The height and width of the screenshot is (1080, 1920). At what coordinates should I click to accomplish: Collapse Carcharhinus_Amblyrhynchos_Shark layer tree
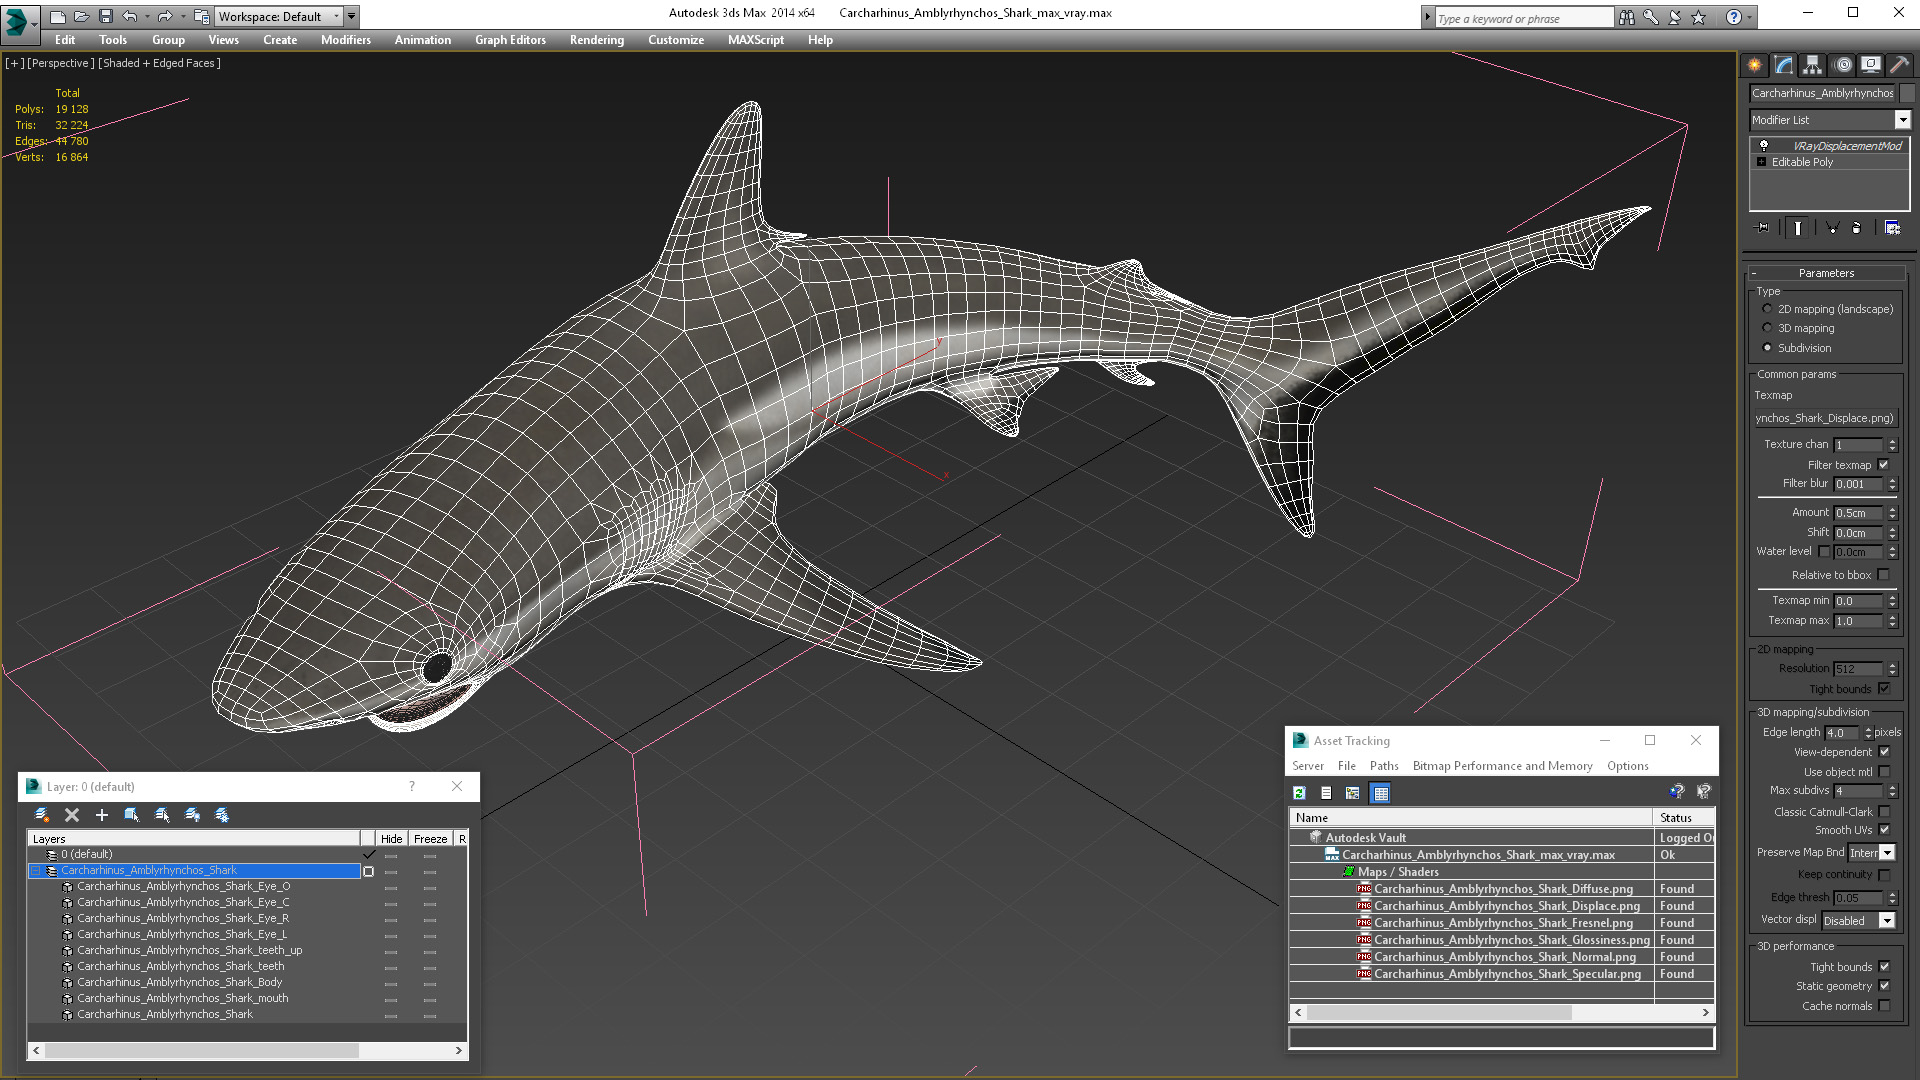[x=36, y=871]
